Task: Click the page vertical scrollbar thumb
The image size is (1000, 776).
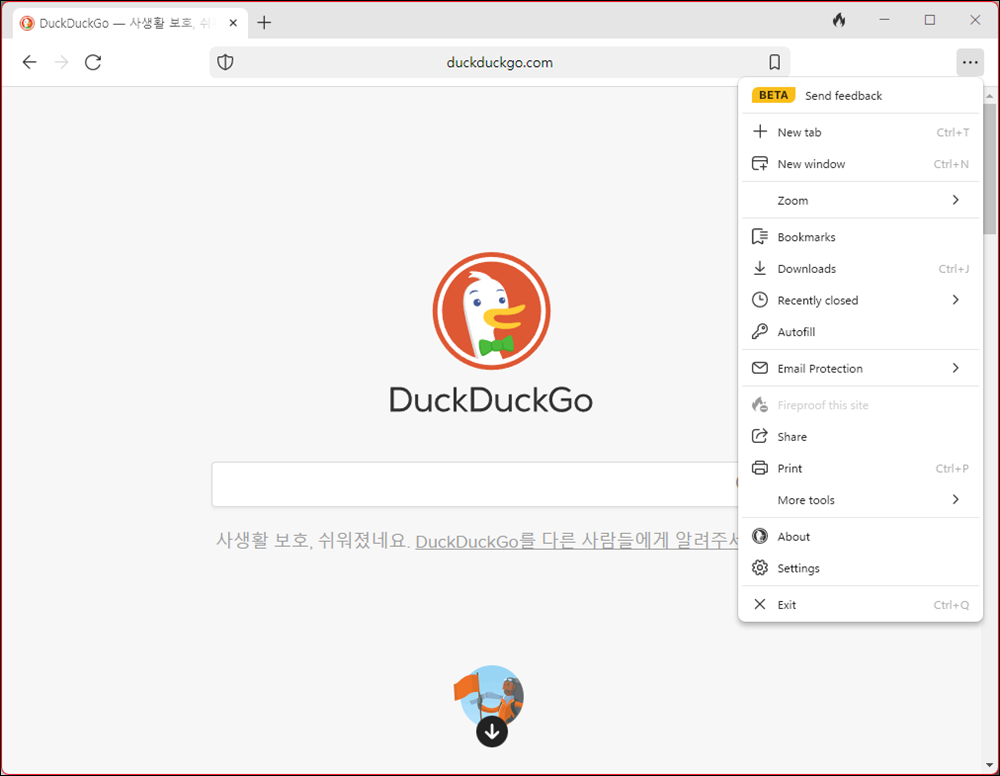Action: coord(989,168)
